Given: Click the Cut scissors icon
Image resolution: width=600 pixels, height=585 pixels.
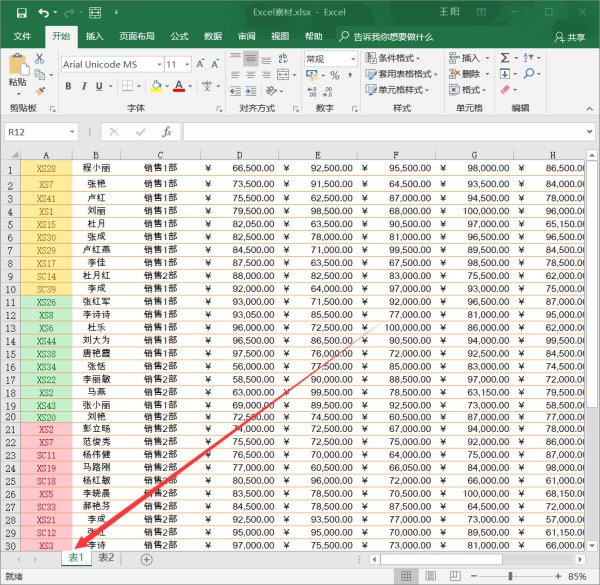Looking at the screenshot, I should point(41,58).
